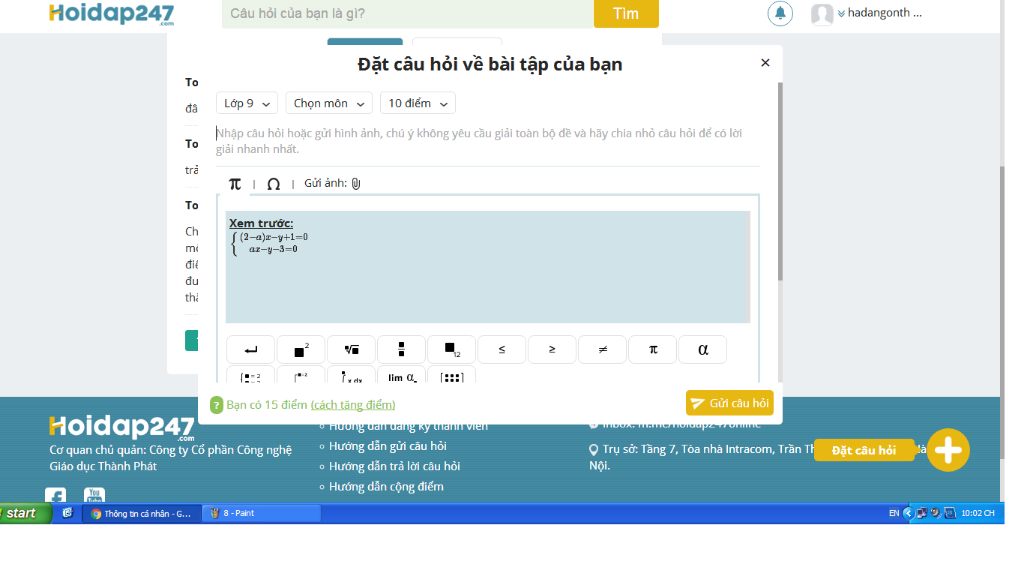The image size is (1024, 576).
Task: Open Facebook page icon in footer
Action: [x=56, y=496]
